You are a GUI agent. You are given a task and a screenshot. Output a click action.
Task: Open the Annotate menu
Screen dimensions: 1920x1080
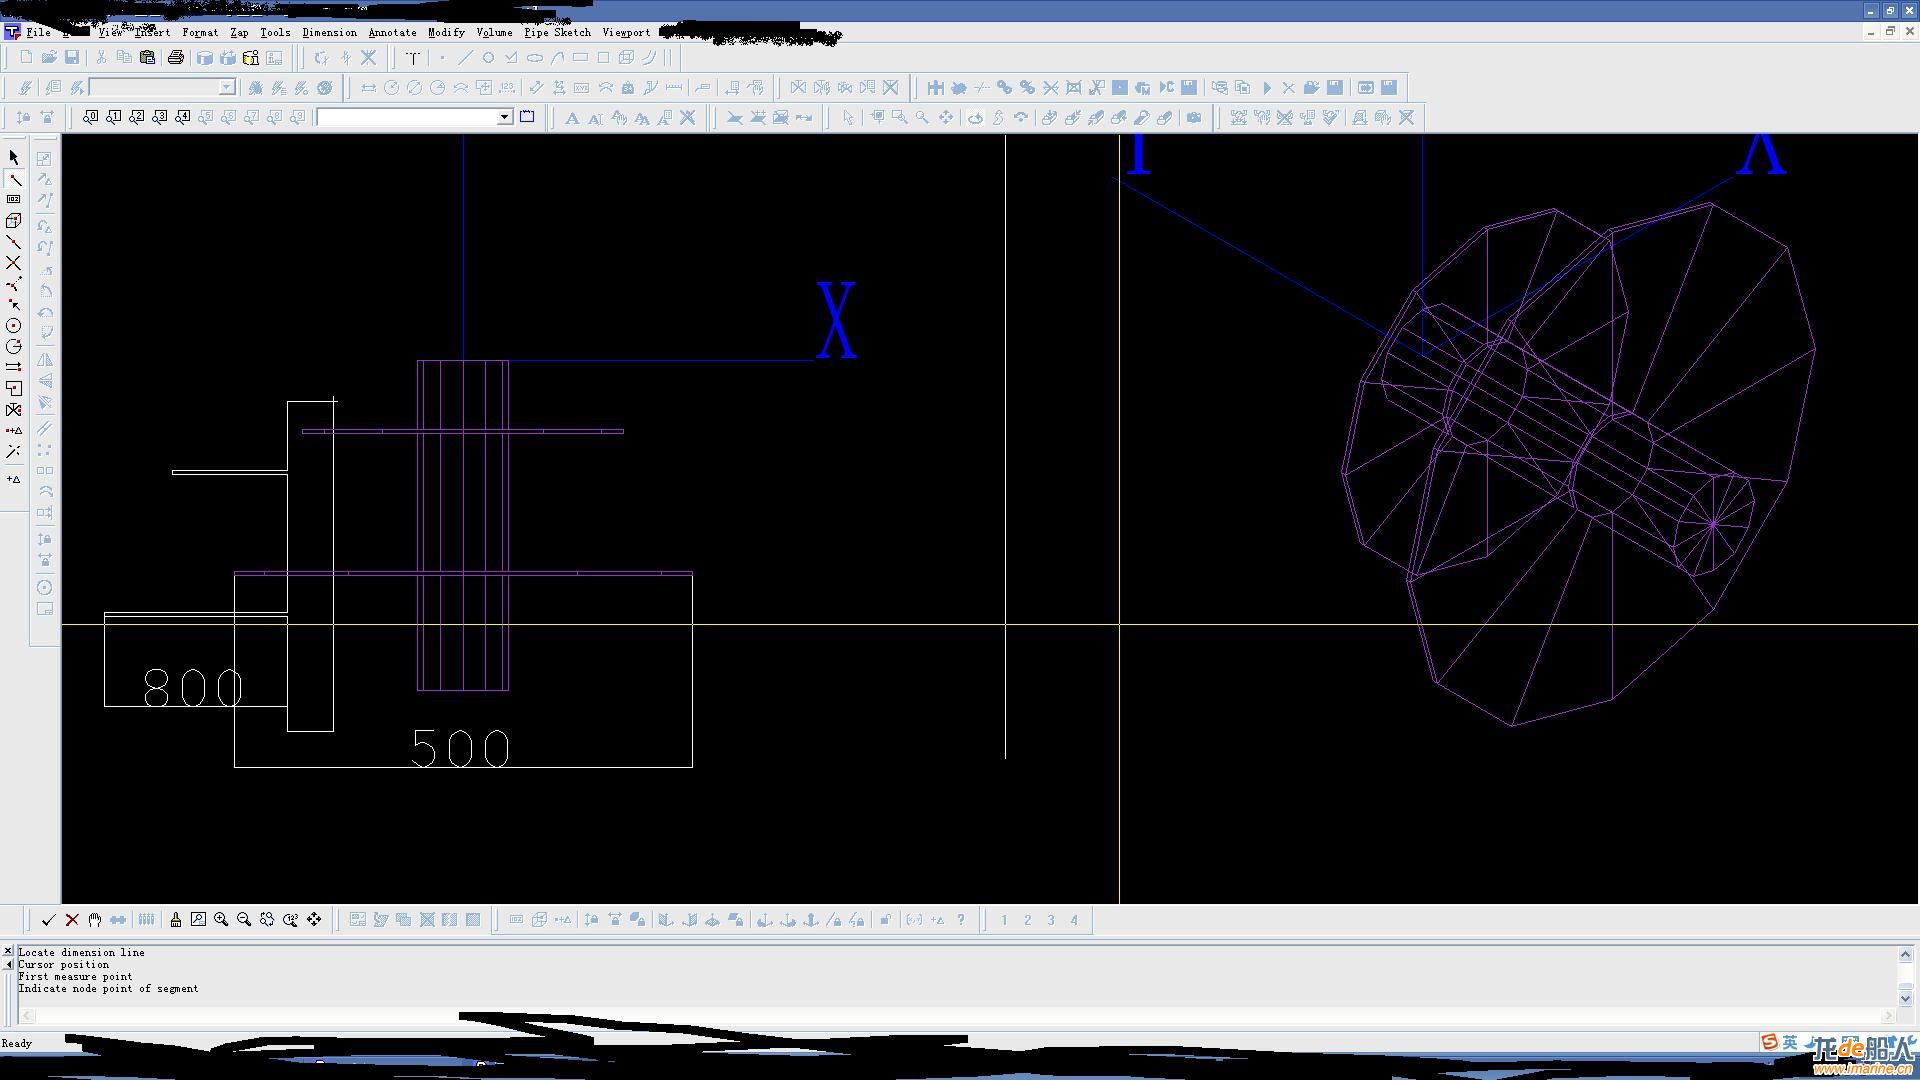(x=392, y=32)
